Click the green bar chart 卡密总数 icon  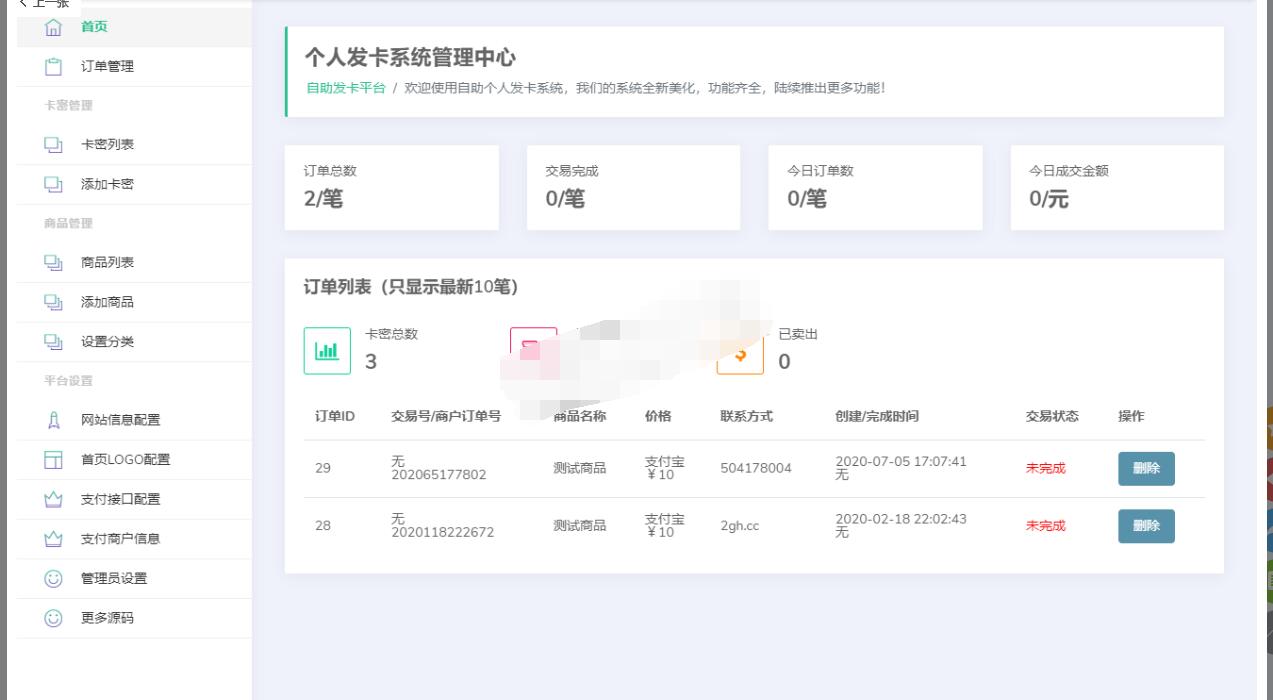tap(327, 351)
